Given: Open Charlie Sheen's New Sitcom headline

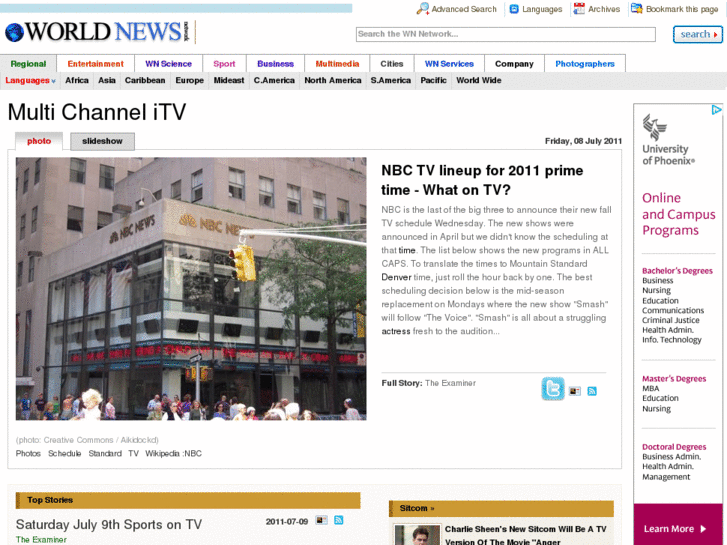Looking at the screenshot, I should pyautogui.click(x=525, y=535).
